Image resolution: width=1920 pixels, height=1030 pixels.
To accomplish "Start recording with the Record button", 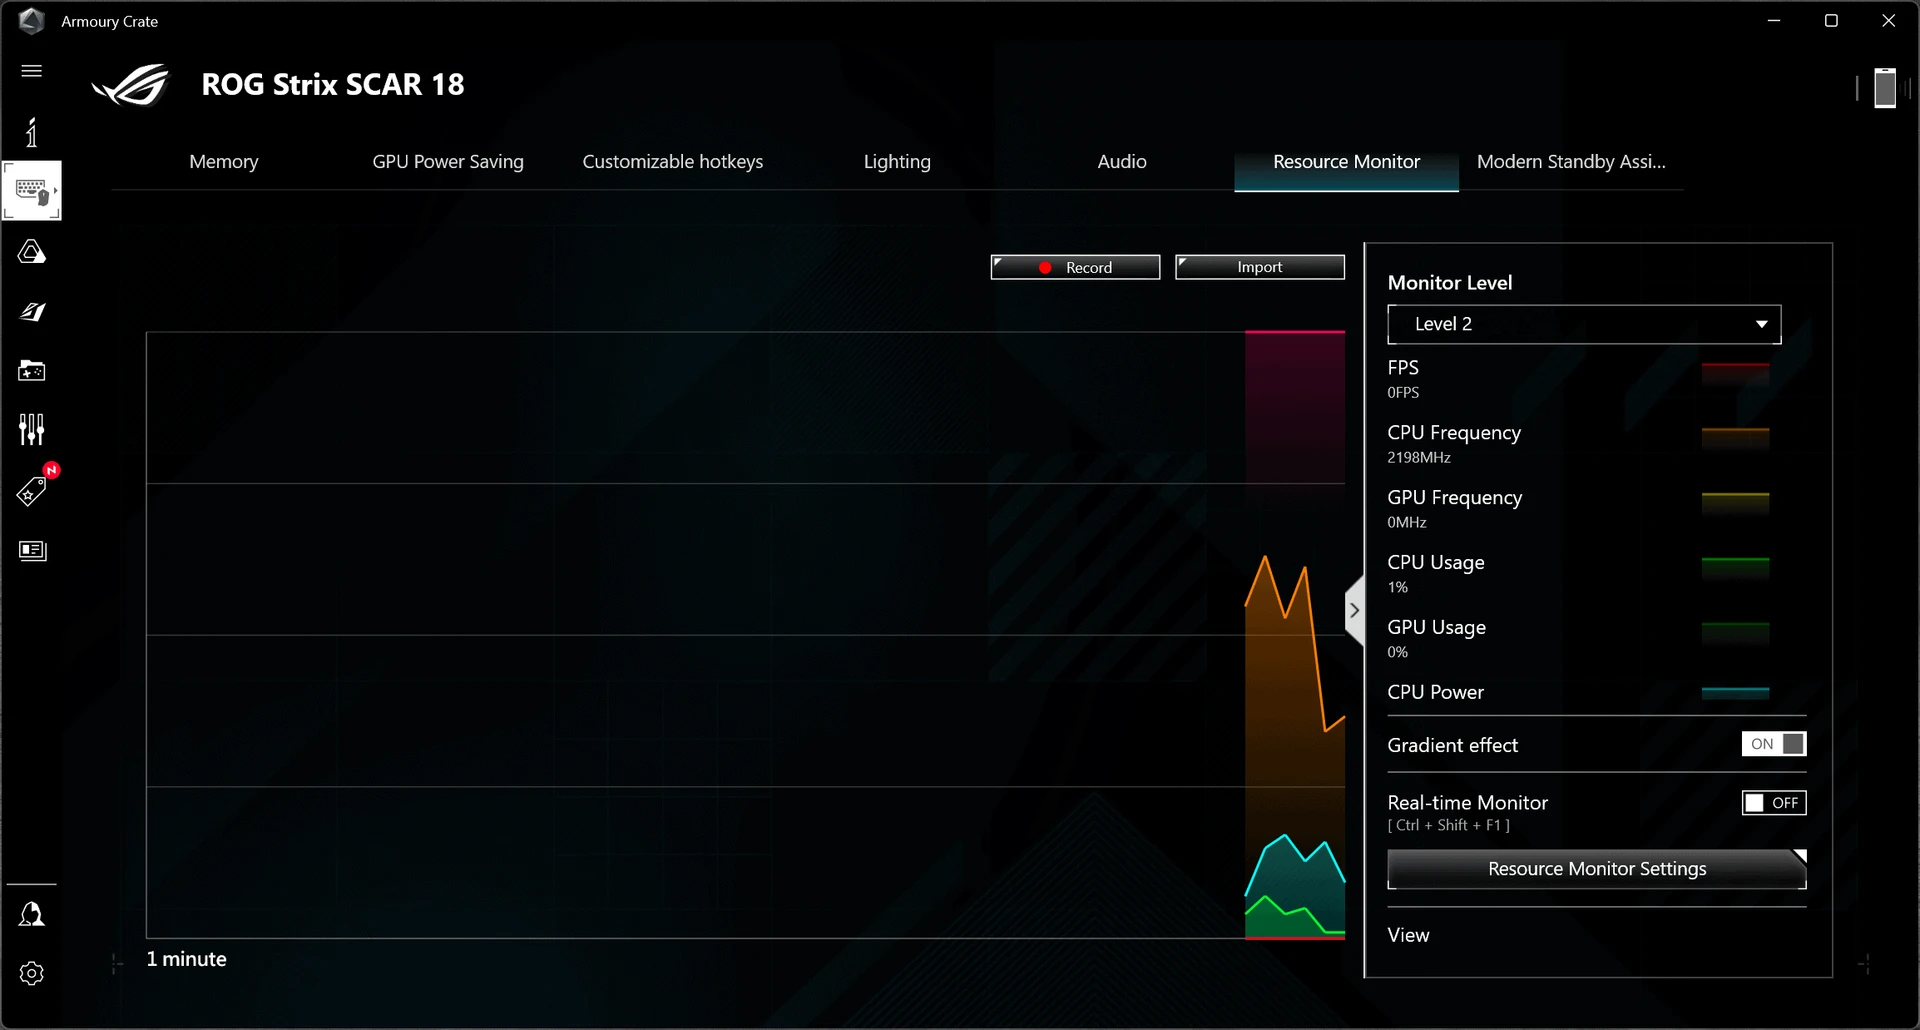I will 1075,267.
